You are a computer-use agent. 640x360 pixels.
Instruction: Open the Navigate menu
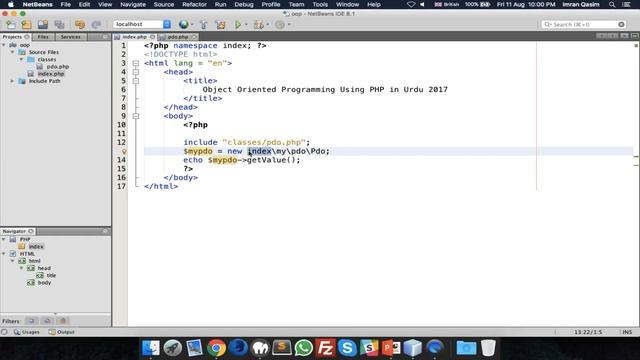point(133,4)
